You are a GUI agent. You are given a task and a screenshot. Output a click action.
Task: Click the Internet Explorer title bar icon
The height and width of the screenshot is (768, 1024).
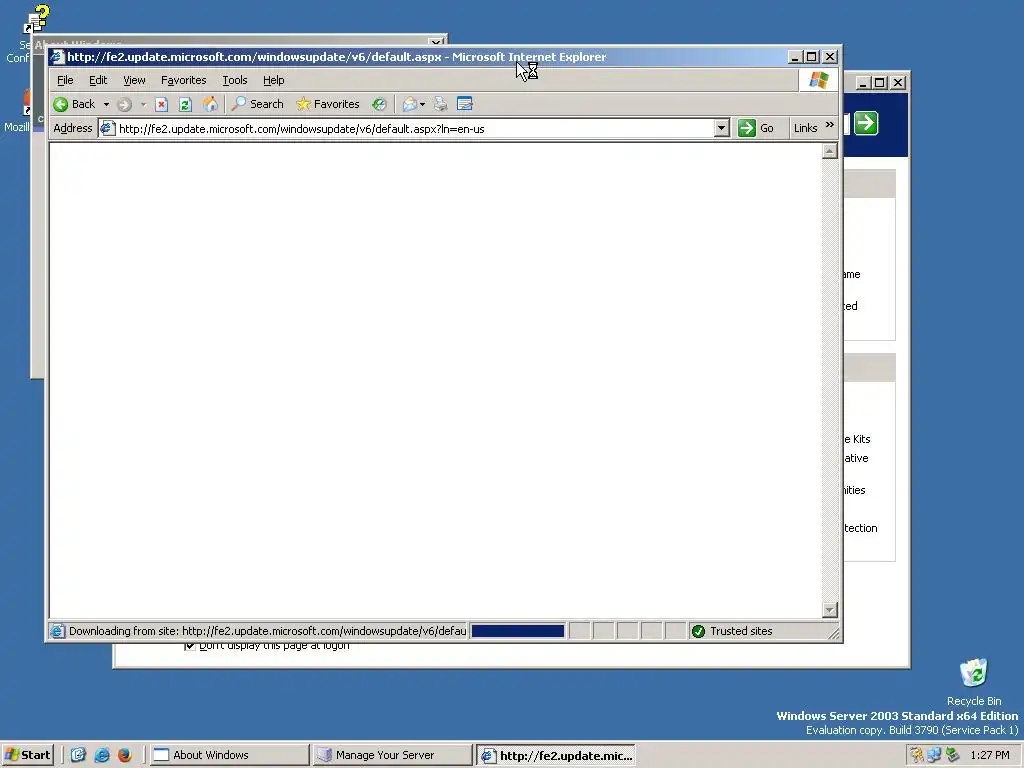tap(57, 57)
